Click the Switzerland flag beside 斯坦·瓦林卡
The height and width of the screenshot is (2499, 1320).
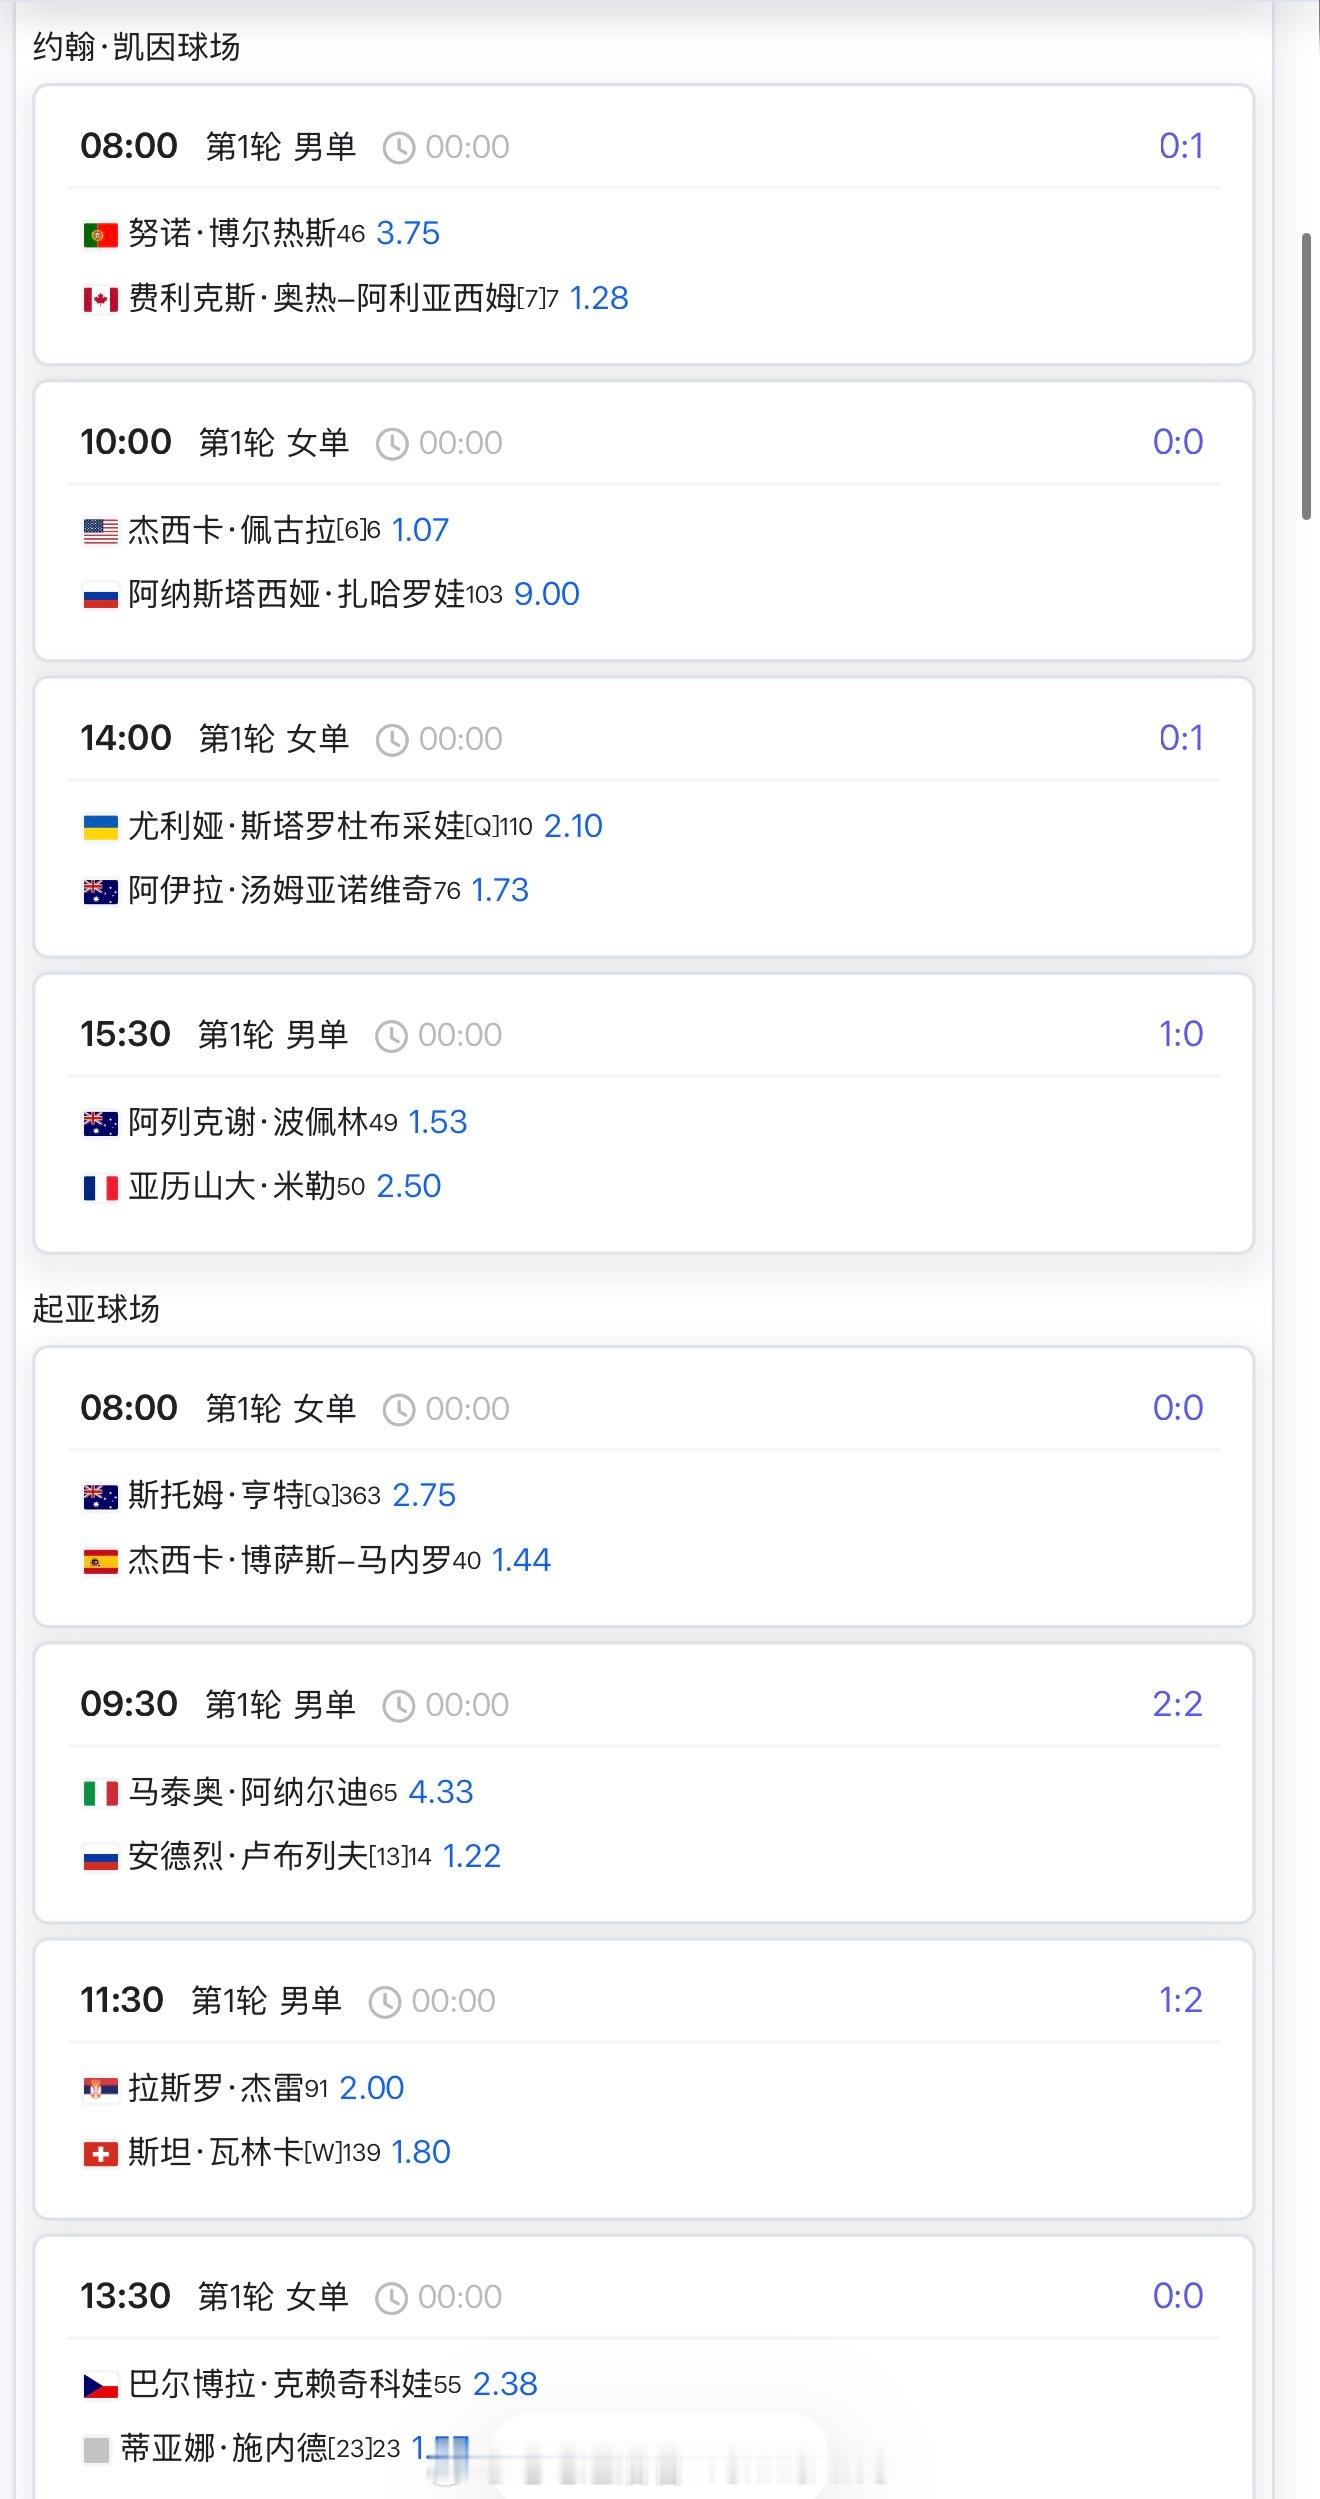pos(100,2153)
